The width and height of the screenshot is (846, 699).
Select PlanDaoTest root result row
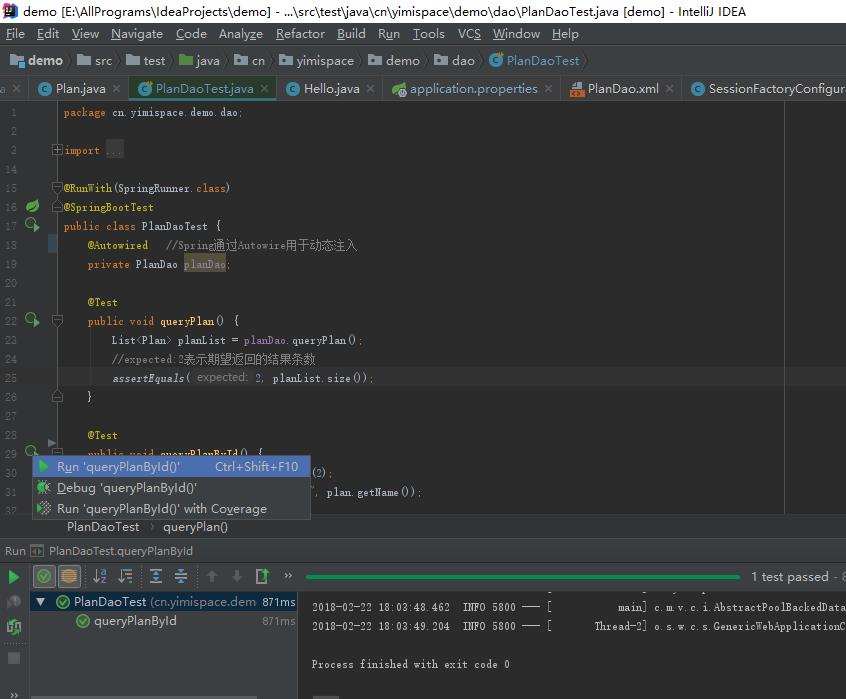coord(162,601)
